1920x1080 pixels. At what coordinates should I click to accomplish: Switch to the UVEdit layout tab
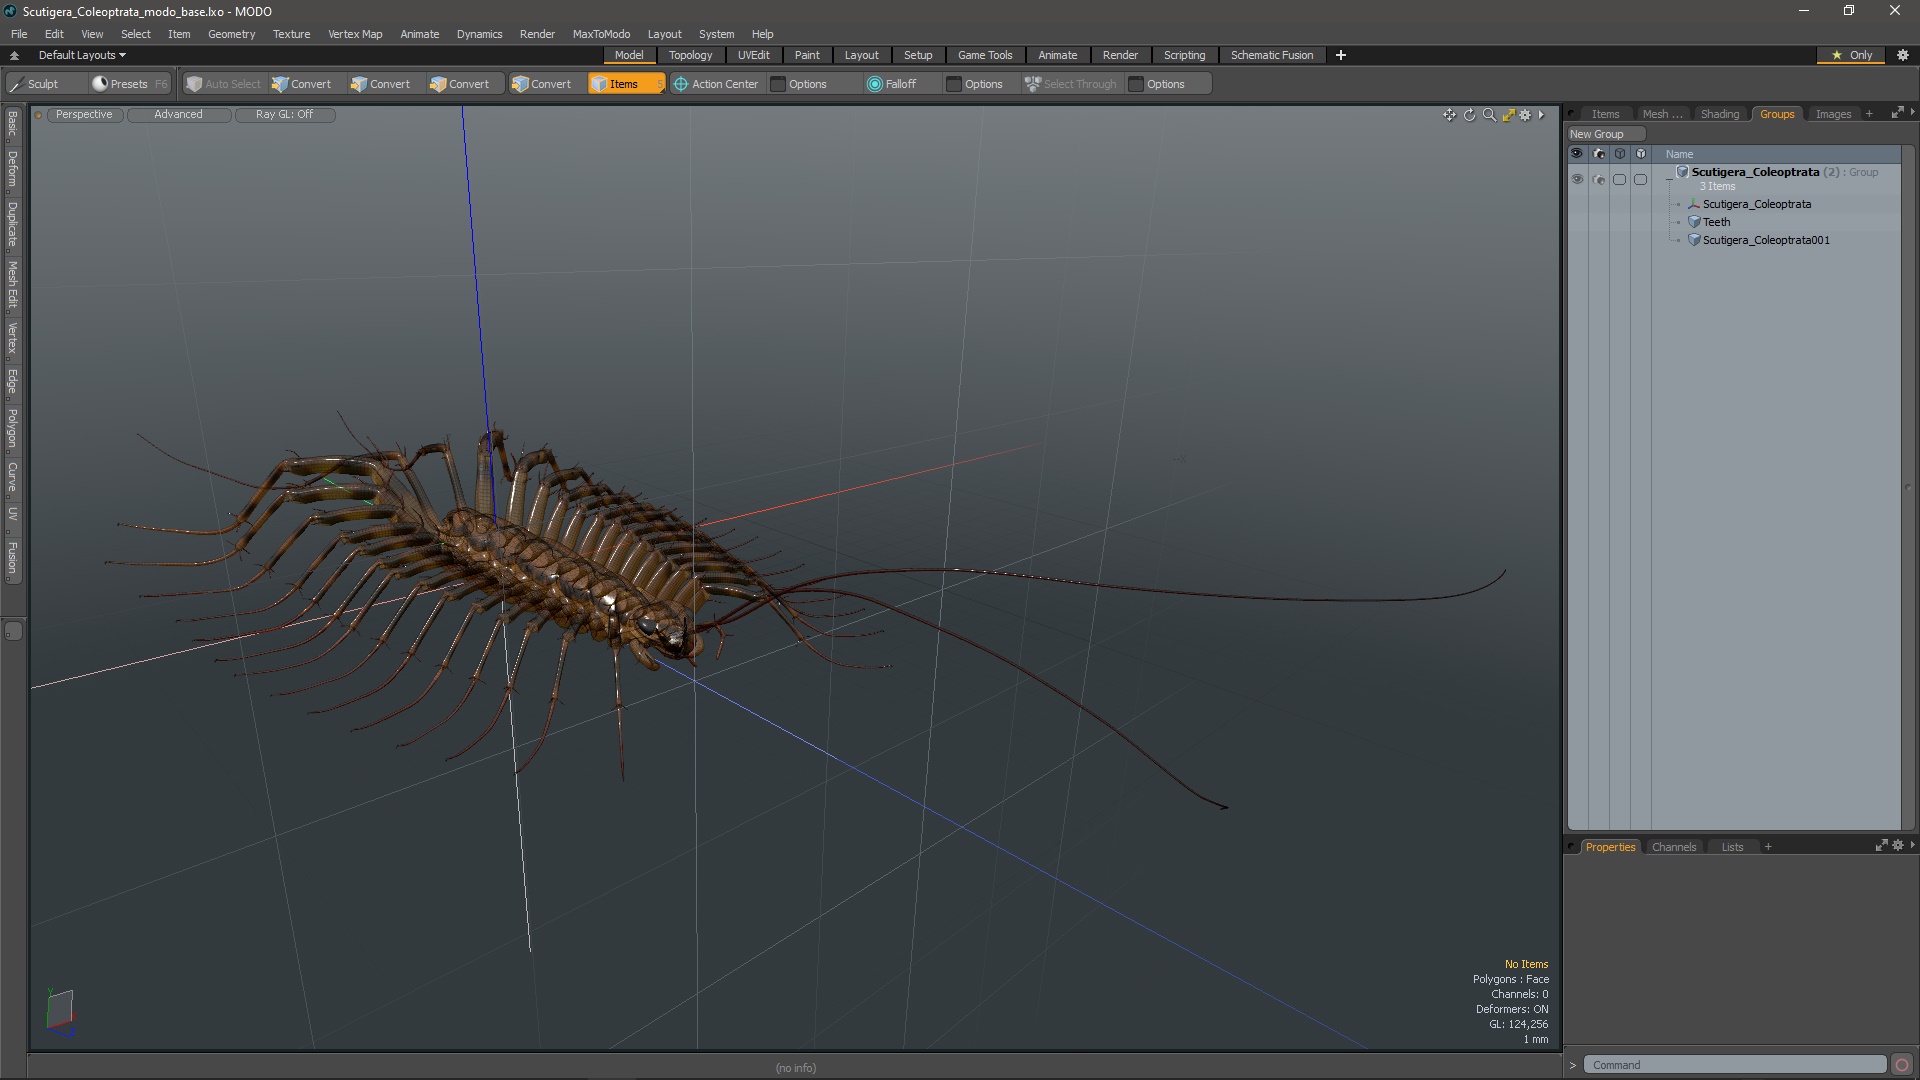point(753,55)
